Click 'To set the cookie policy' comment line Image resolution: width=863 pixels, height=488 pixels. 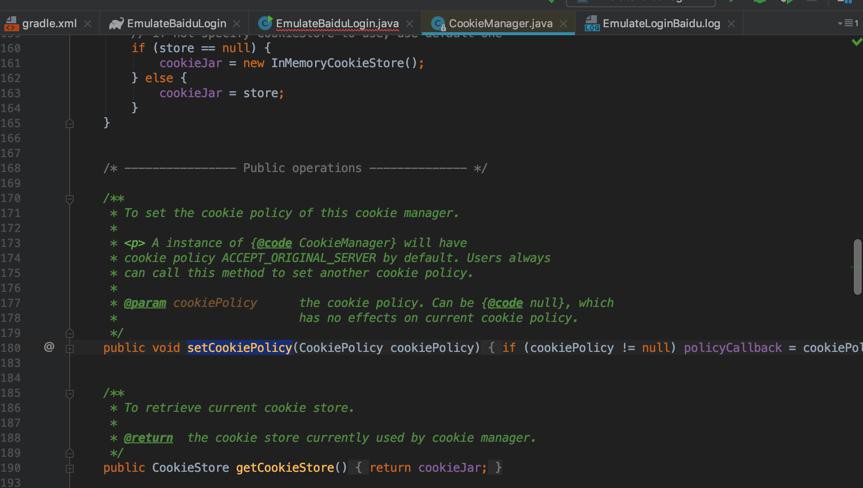coord(291,213)
